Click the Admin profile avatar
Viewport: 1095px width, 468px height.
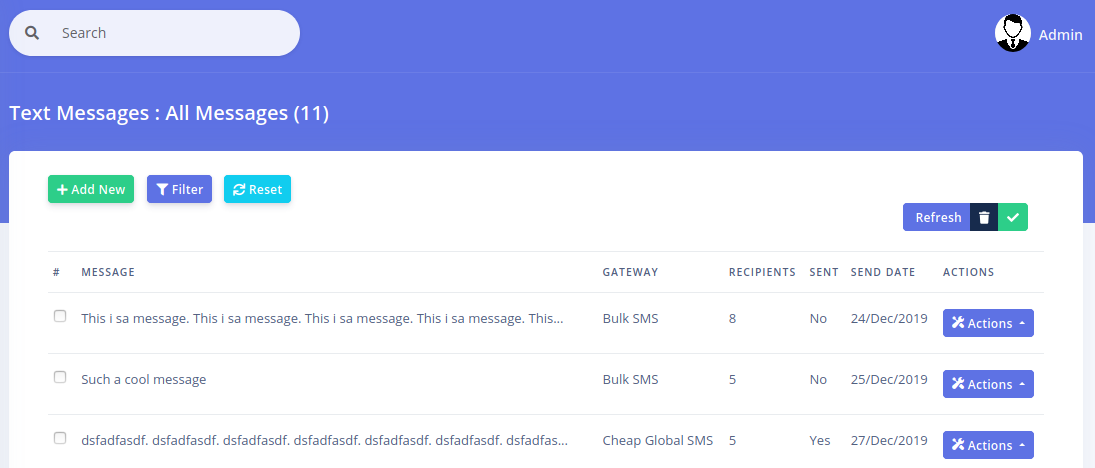click(x=1012, y=33)
